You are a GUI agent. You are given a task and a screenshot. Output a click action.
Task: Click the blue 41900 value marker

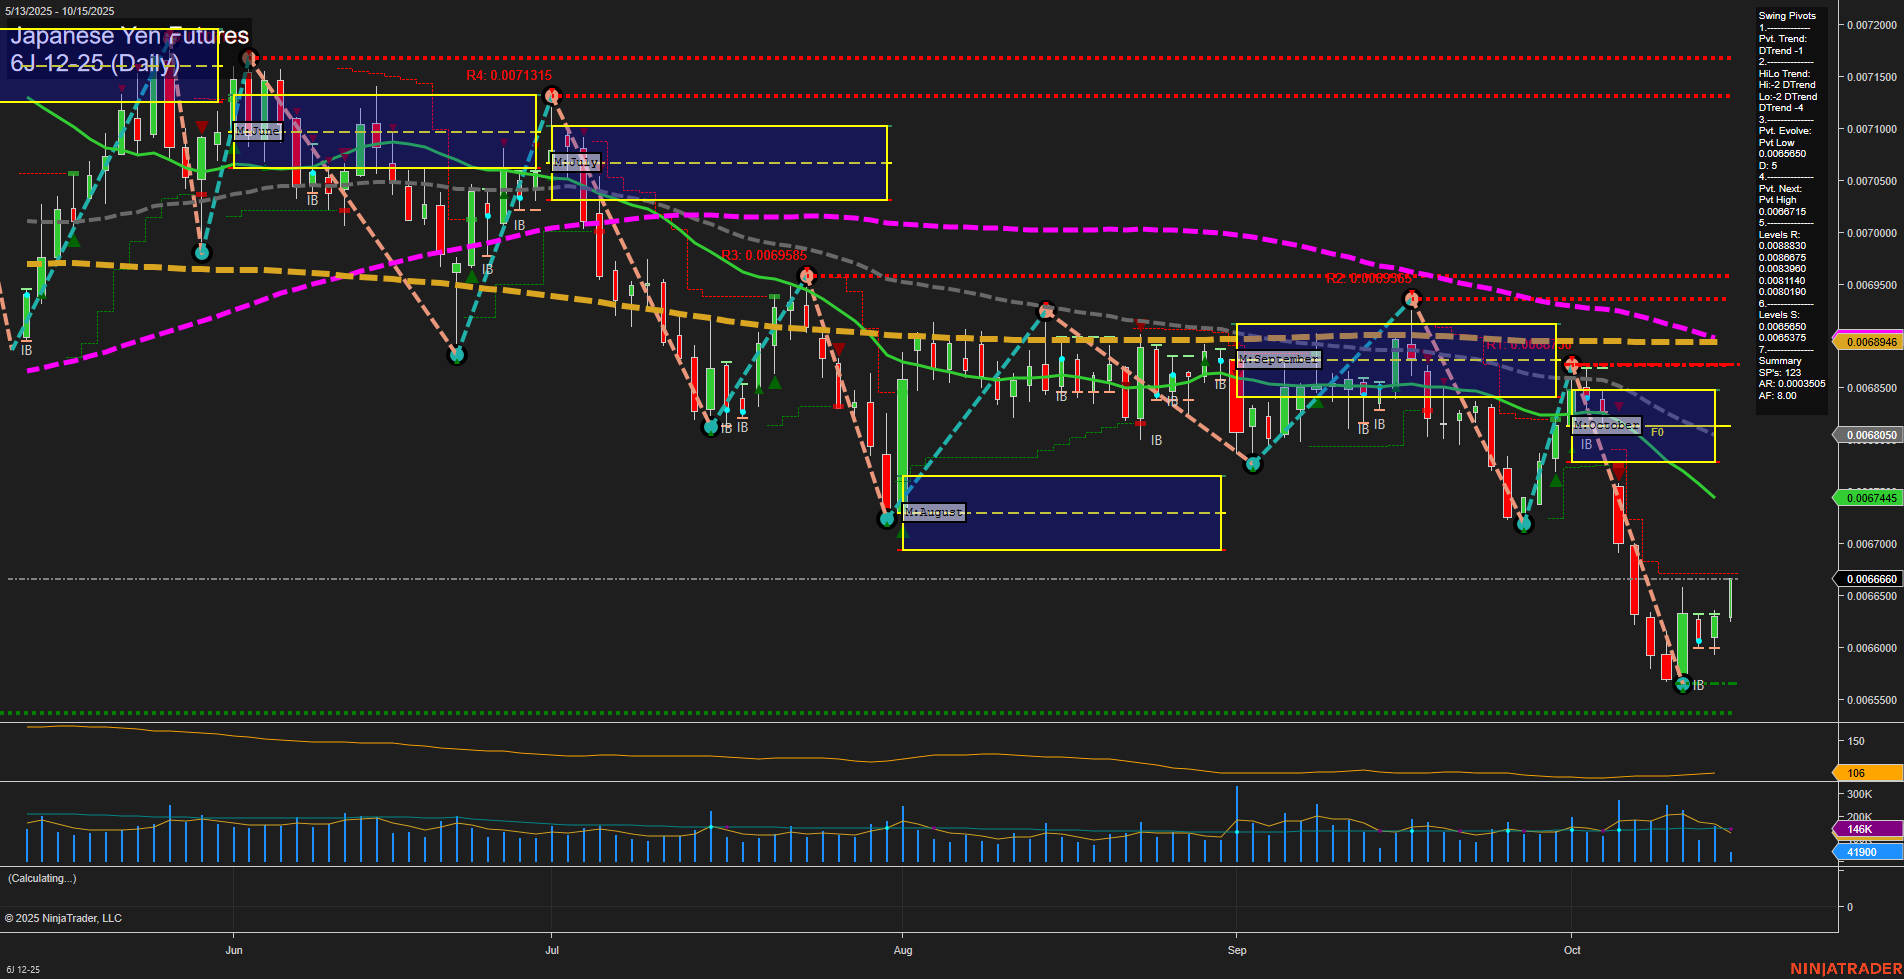click(1864, 852)
